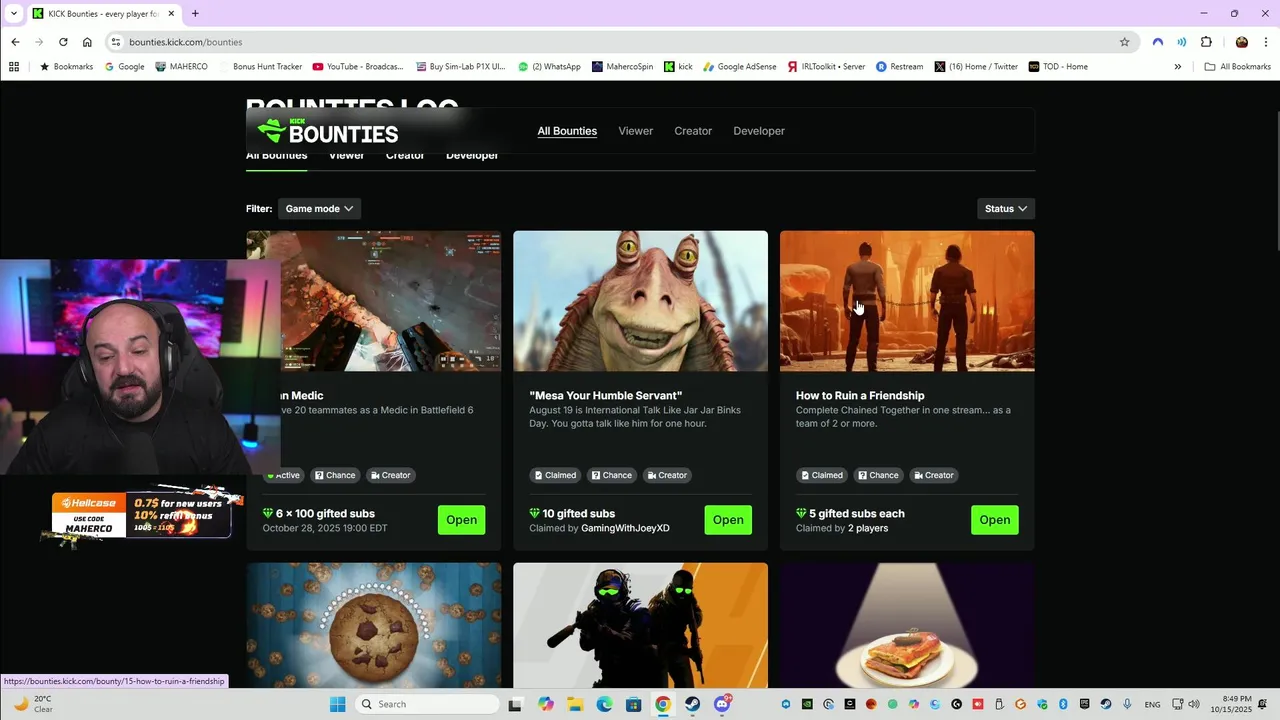Open the Chrome profile avatar
This screenshot has width=1280, height=720.
pyautogui.click(x=1242, y=42)
